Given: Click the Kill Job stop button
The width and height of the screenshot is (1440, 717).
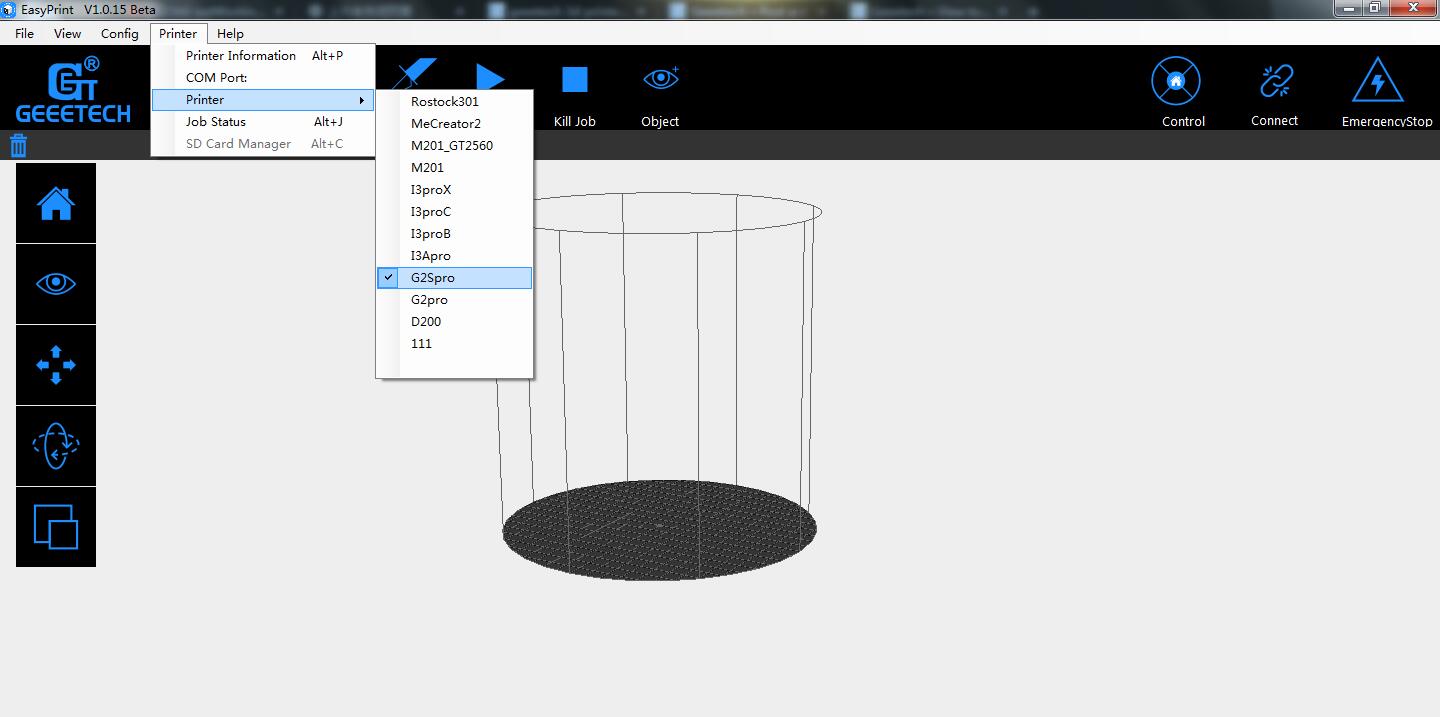Looking at the screenshot, I should tap(574, 80).
